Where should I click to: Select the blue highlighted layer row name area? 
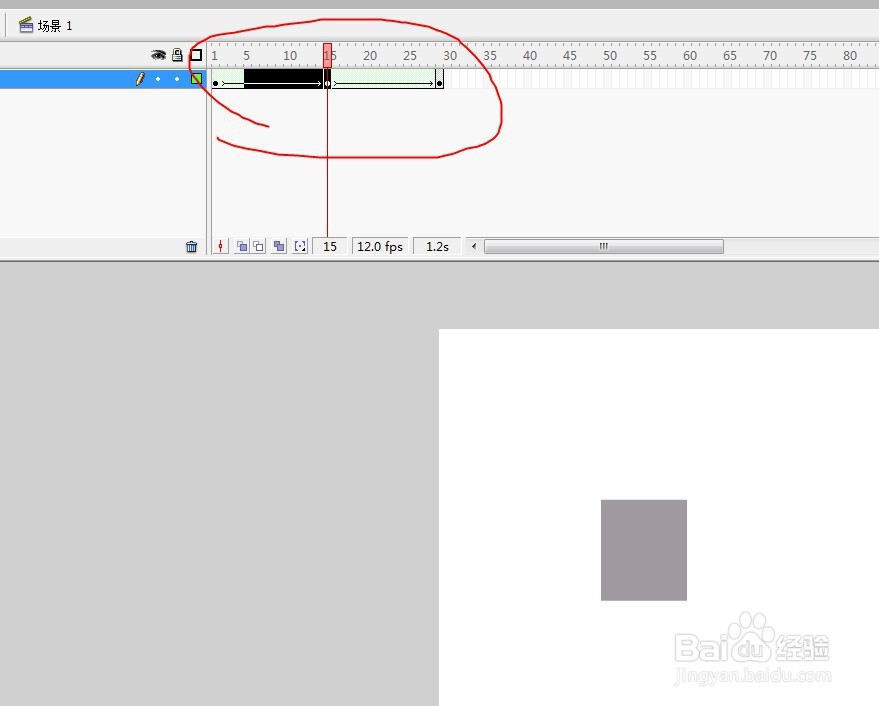point(66,79)
